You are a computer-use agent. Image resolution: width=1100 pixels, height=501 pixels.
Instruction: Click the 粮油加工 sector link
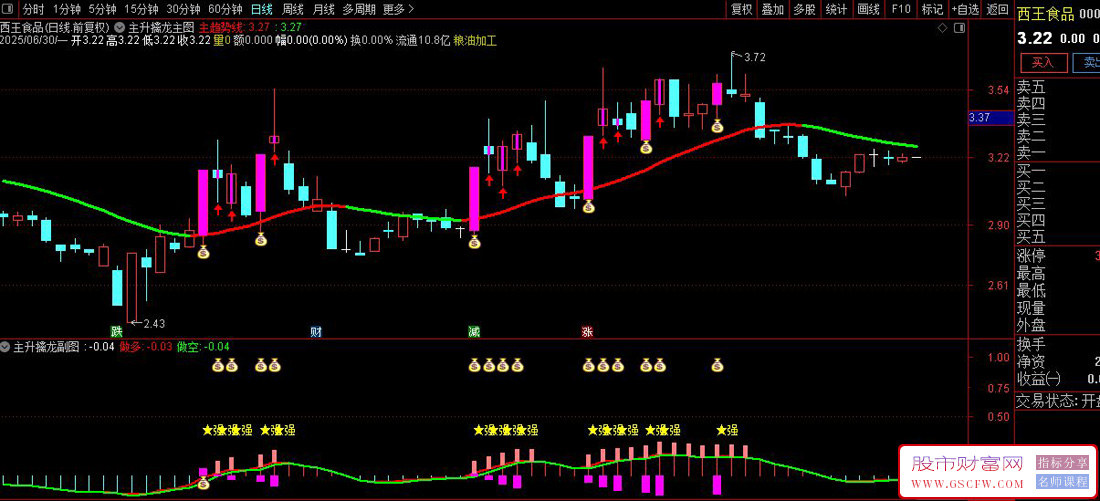(x=475, y=40)
